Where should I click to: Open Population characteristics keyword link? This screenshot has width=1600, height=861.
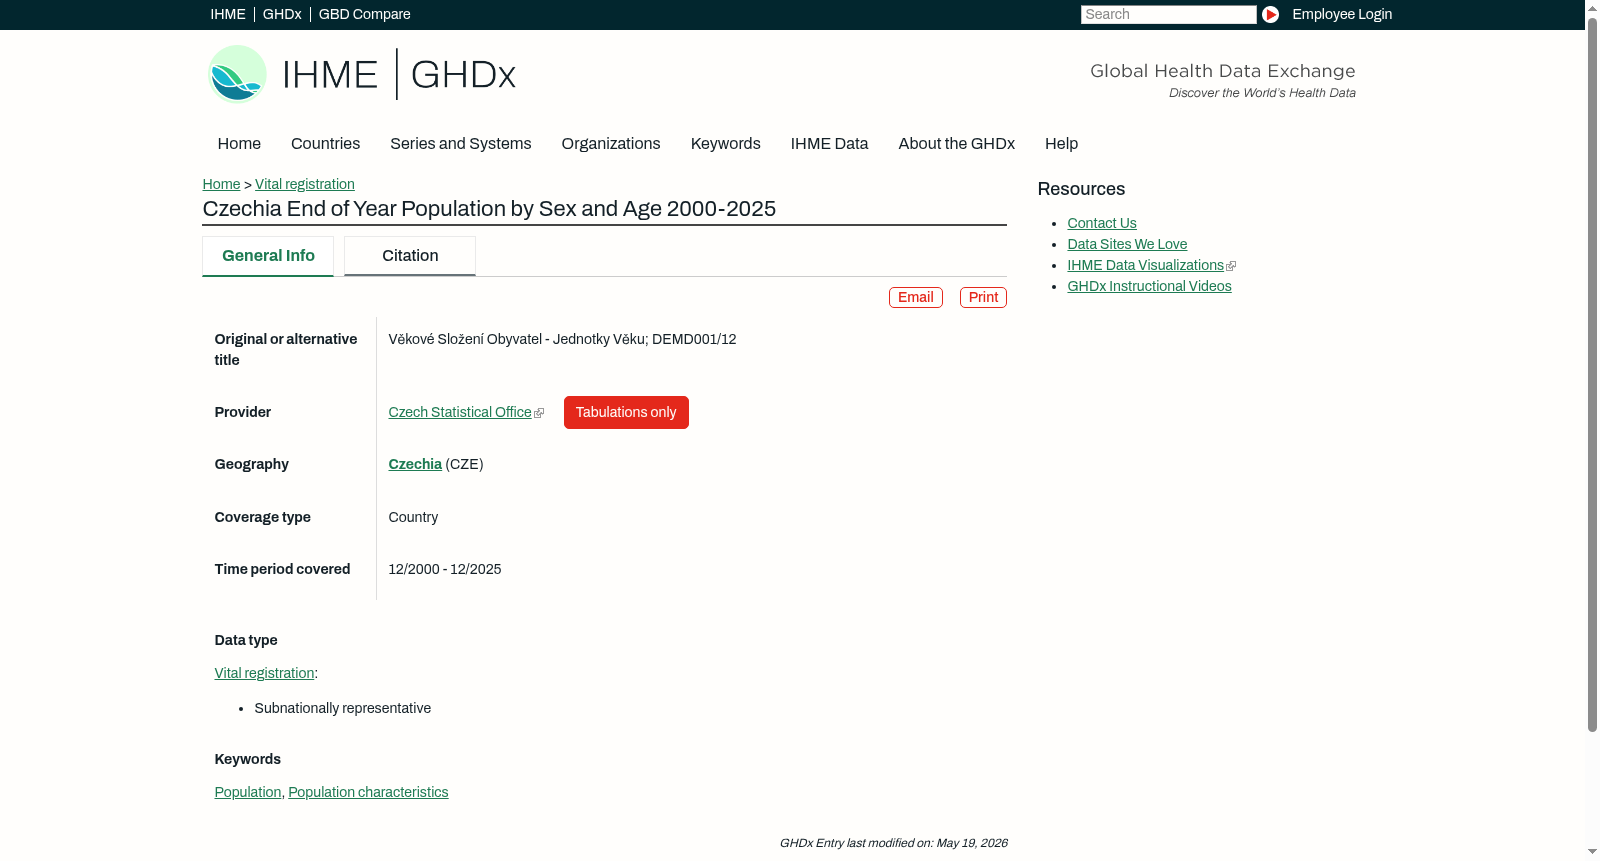click(x=368, y=792)
